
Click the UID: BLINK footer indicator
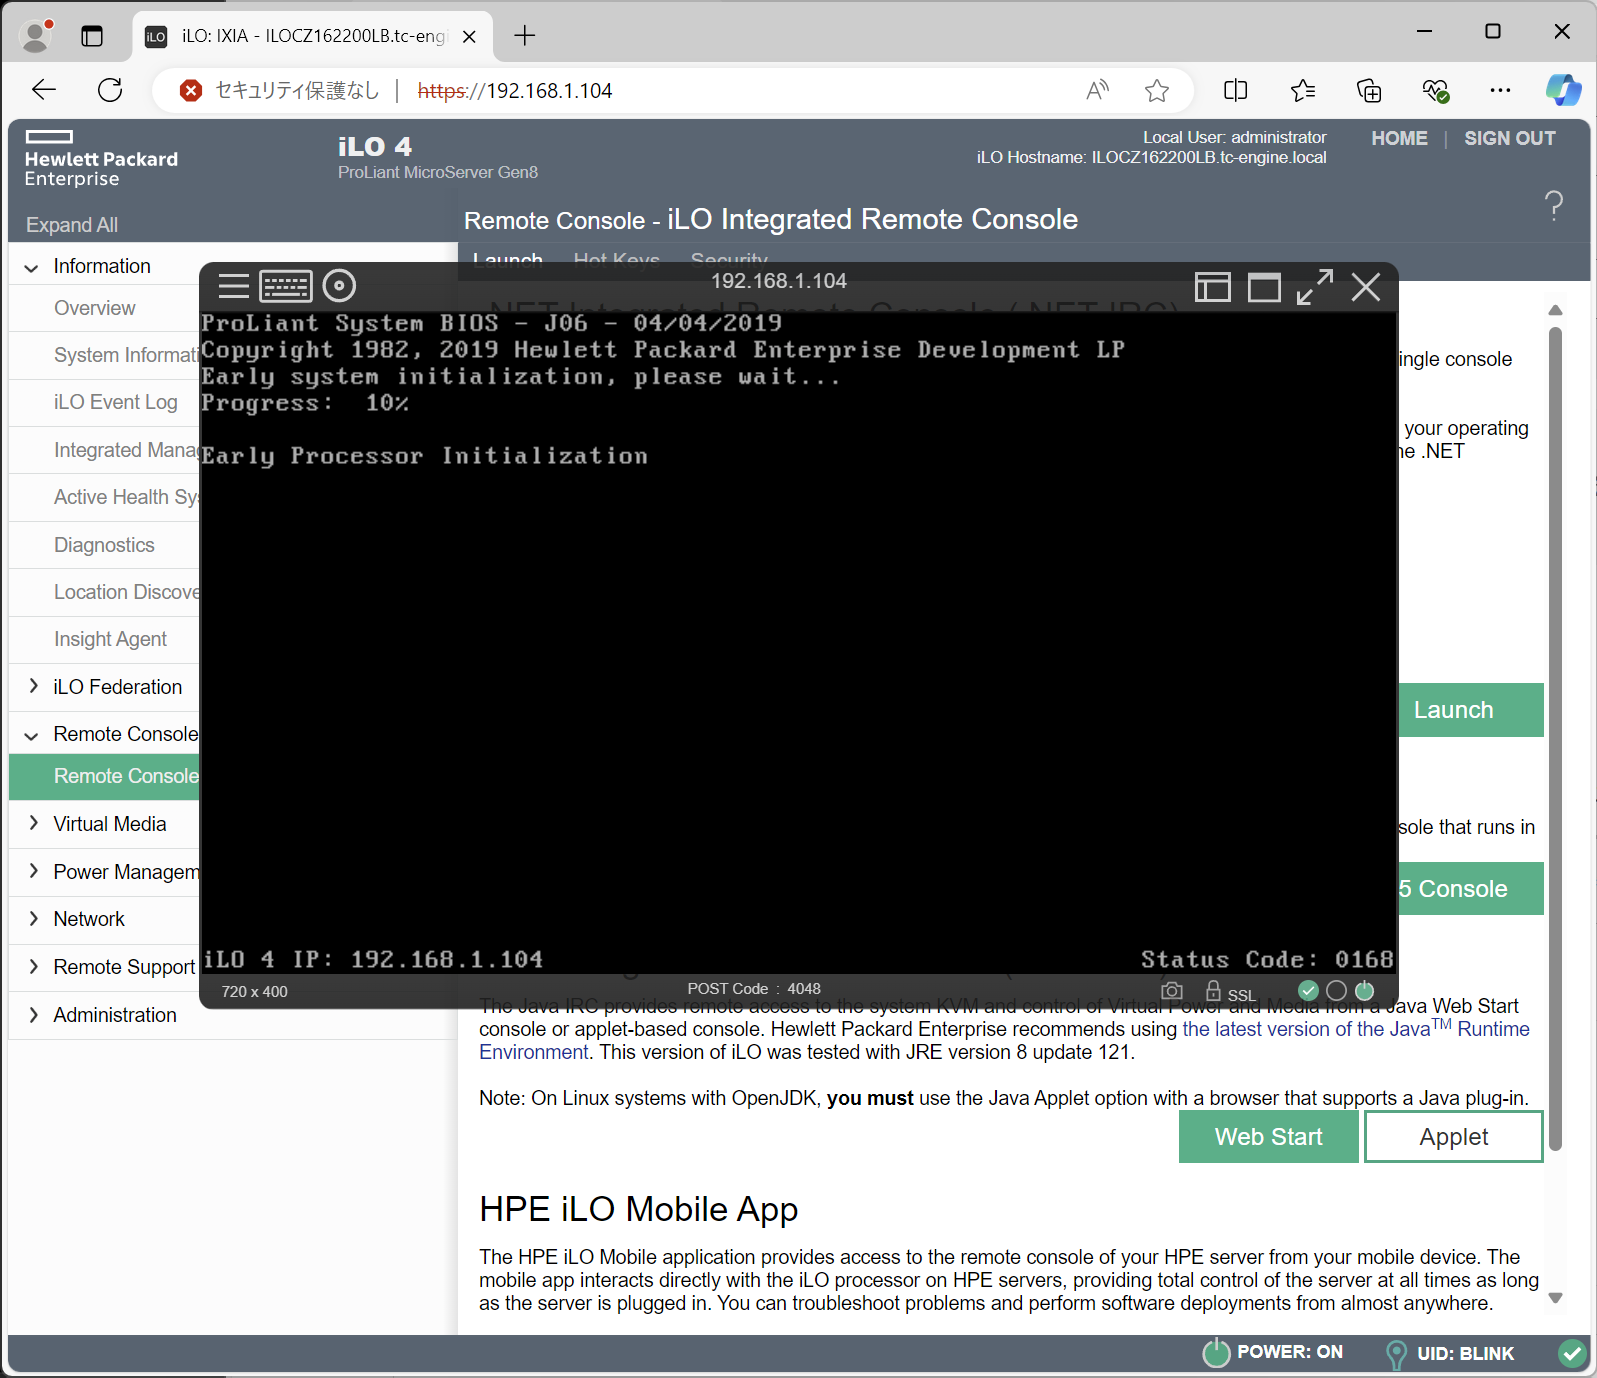pyautogui.click(x=1451, y=1354)
